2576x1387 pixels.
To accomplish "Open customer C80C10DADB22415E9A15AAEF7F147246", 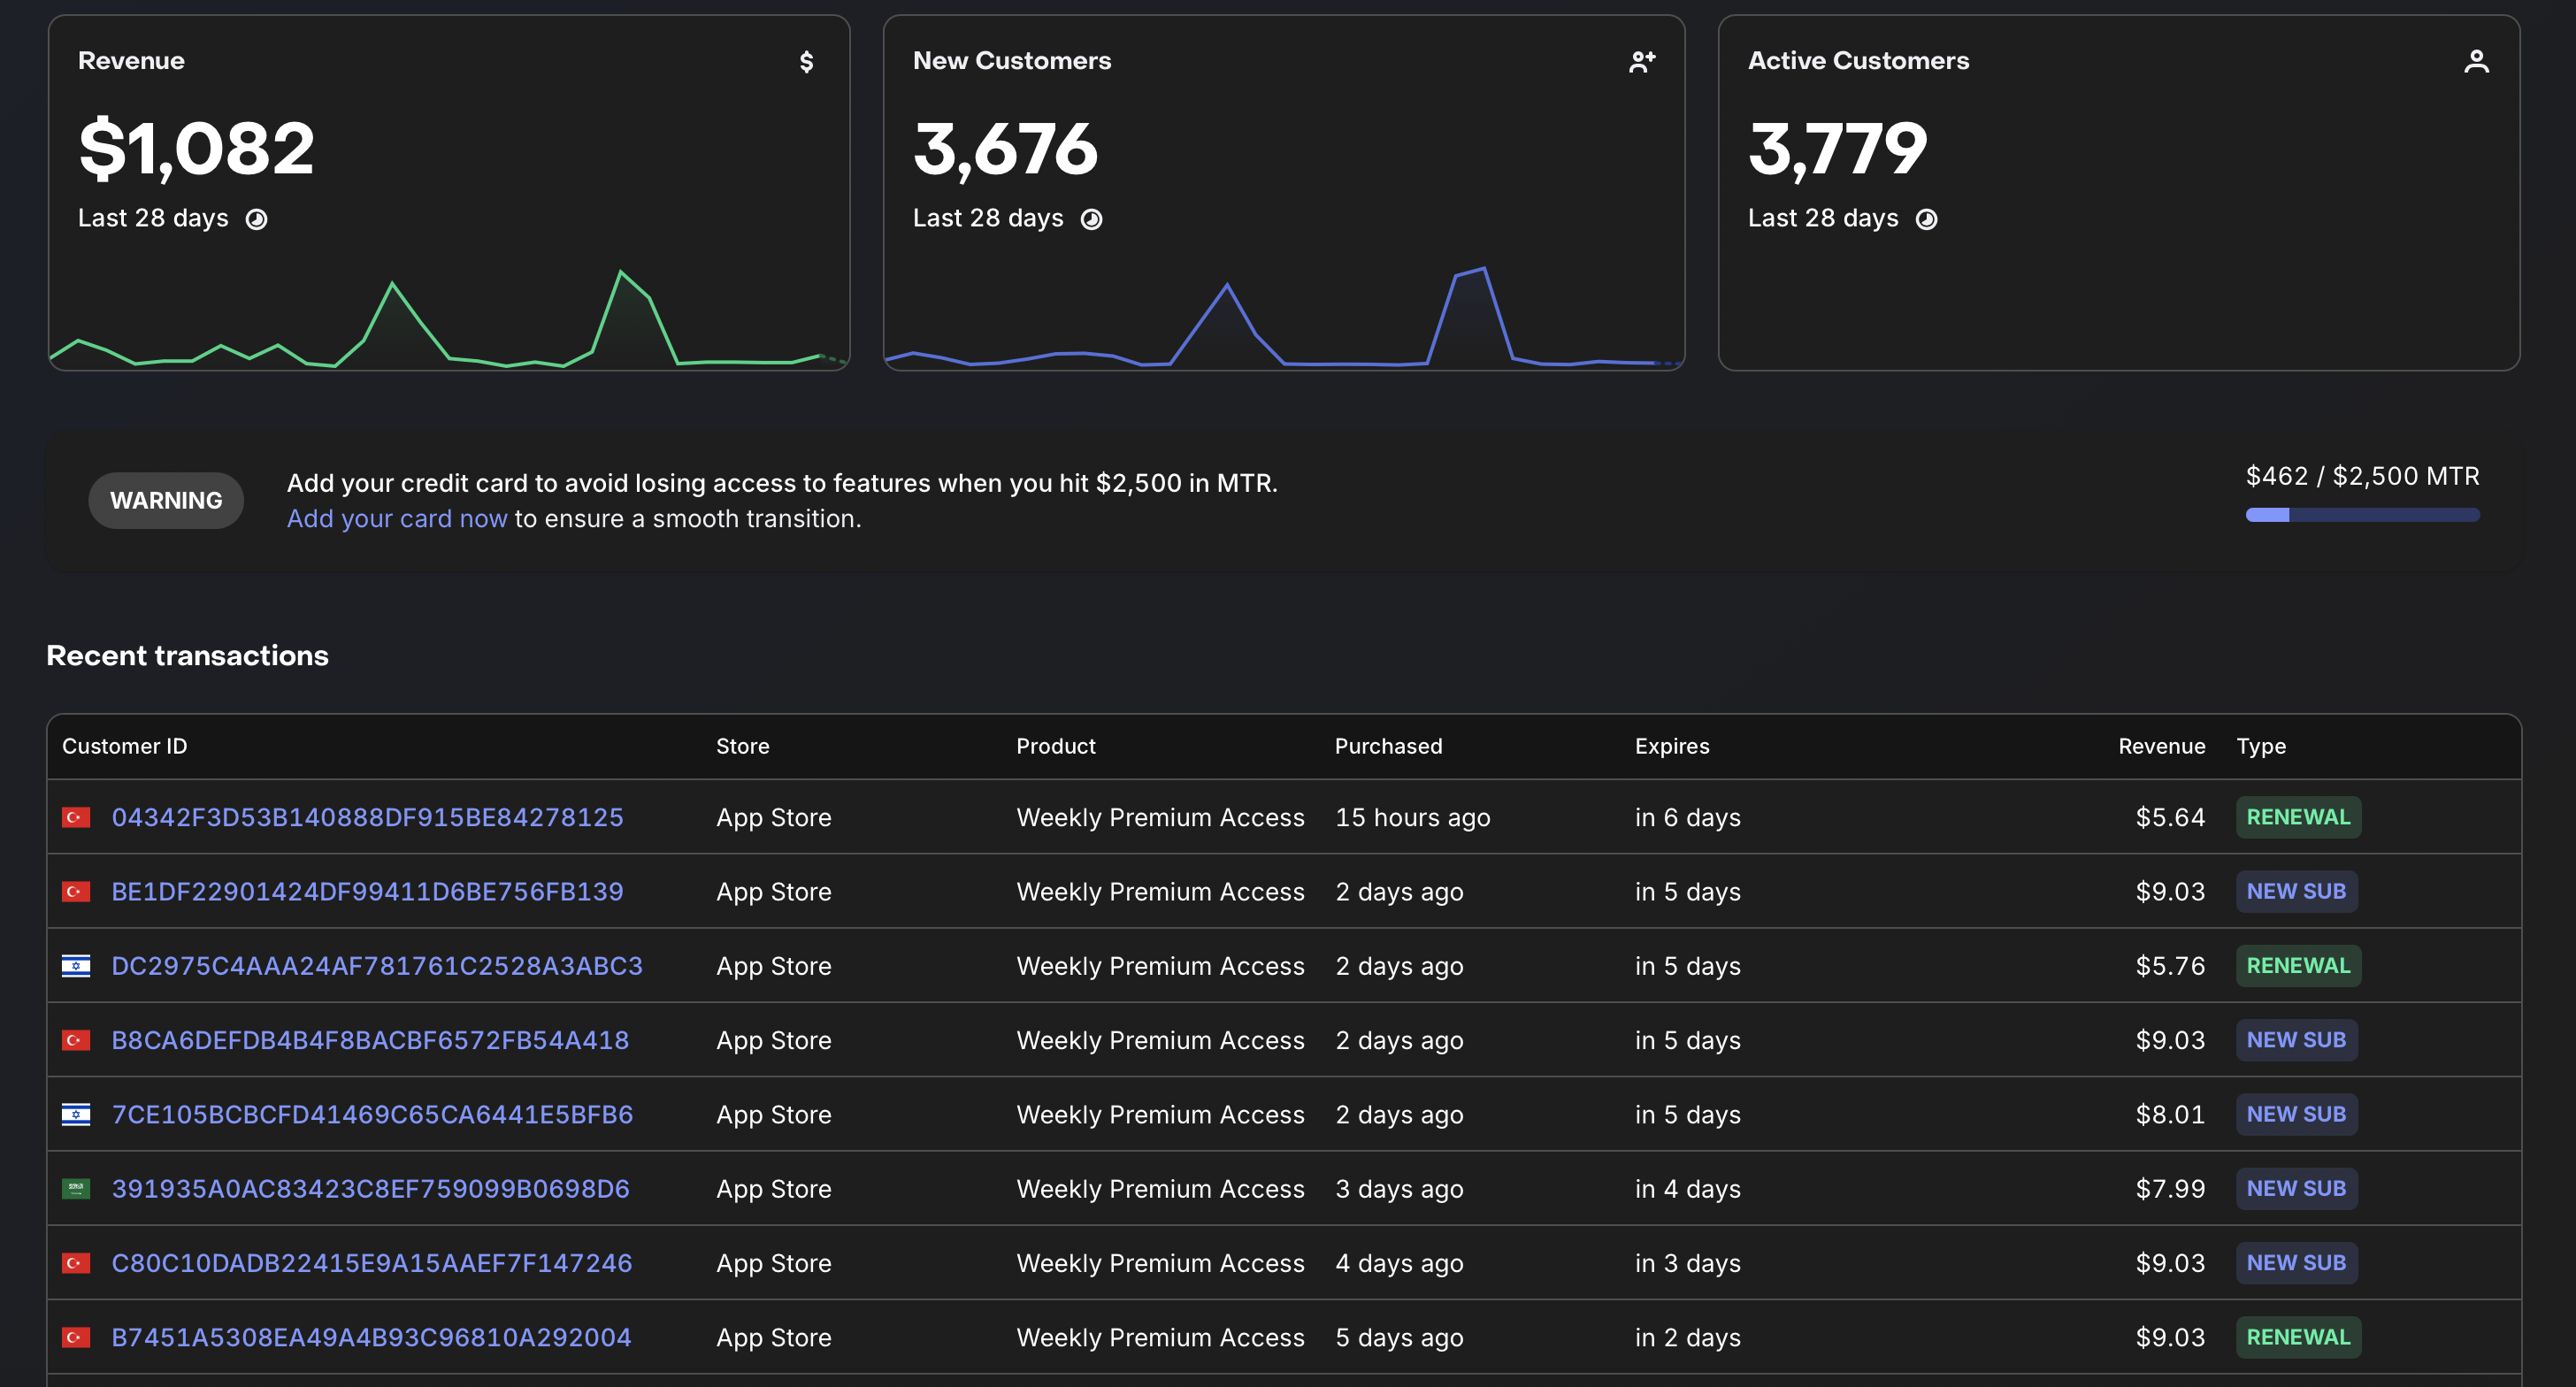I will pos(371,1263).
